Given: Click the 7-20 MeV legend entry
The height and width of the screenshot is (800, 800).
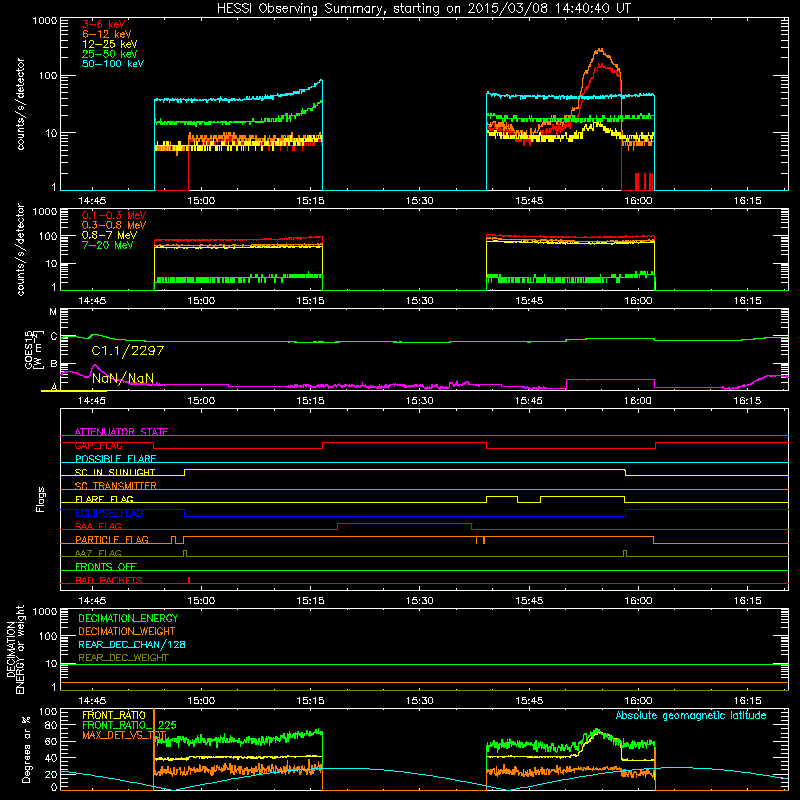Looking at the screenshot, I should point(108,245).
